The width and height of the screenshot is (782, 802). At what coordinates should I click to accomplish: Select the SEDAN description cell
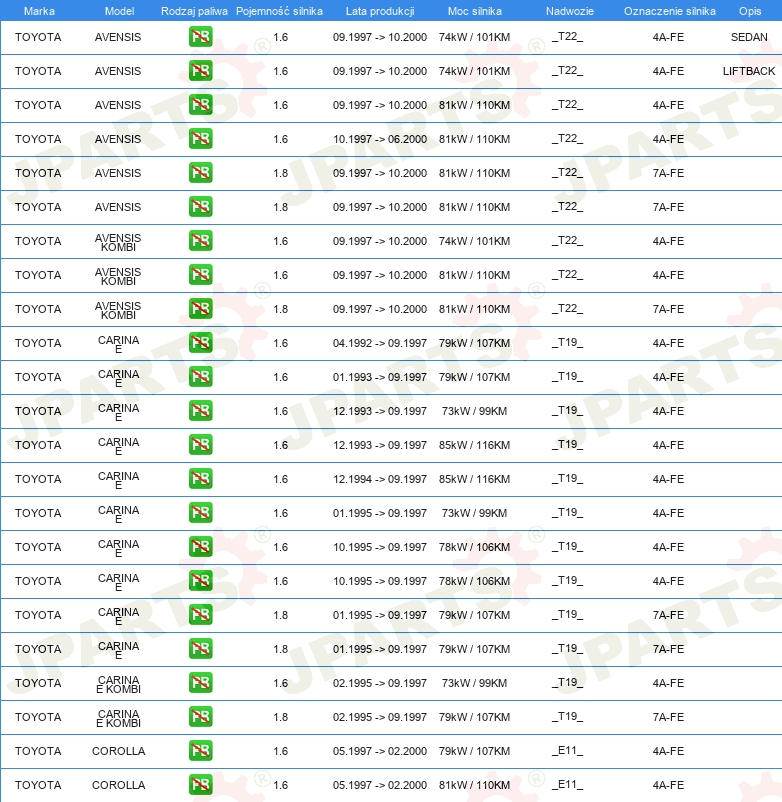[749, 37]
